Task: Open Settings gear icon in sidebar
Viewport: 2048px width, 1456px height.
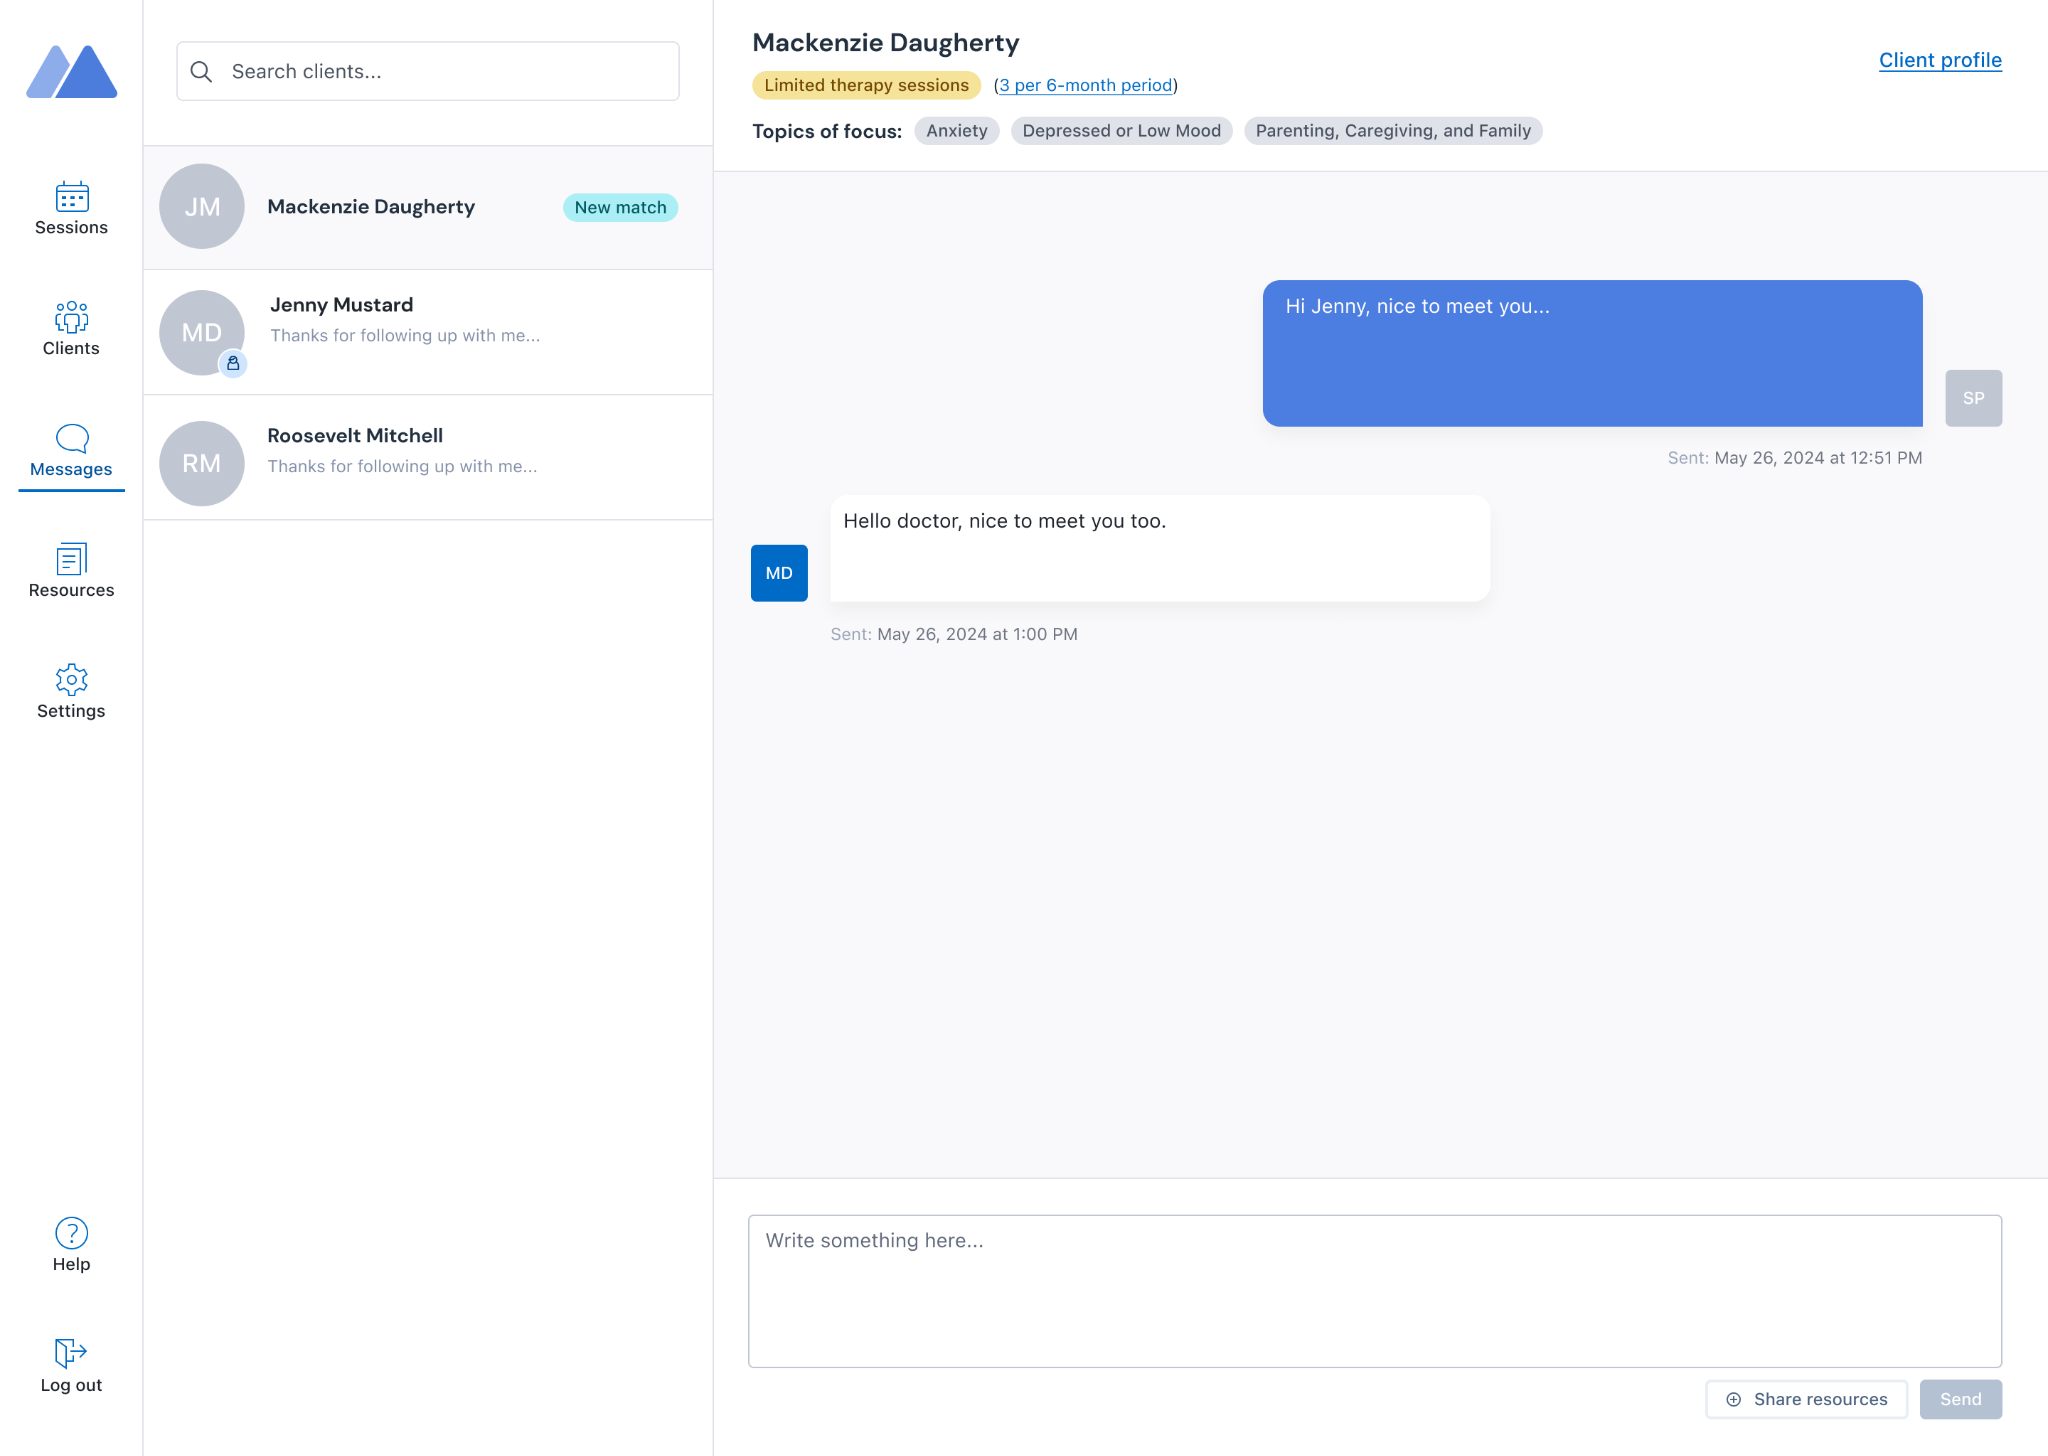Action: click(71, 680)
